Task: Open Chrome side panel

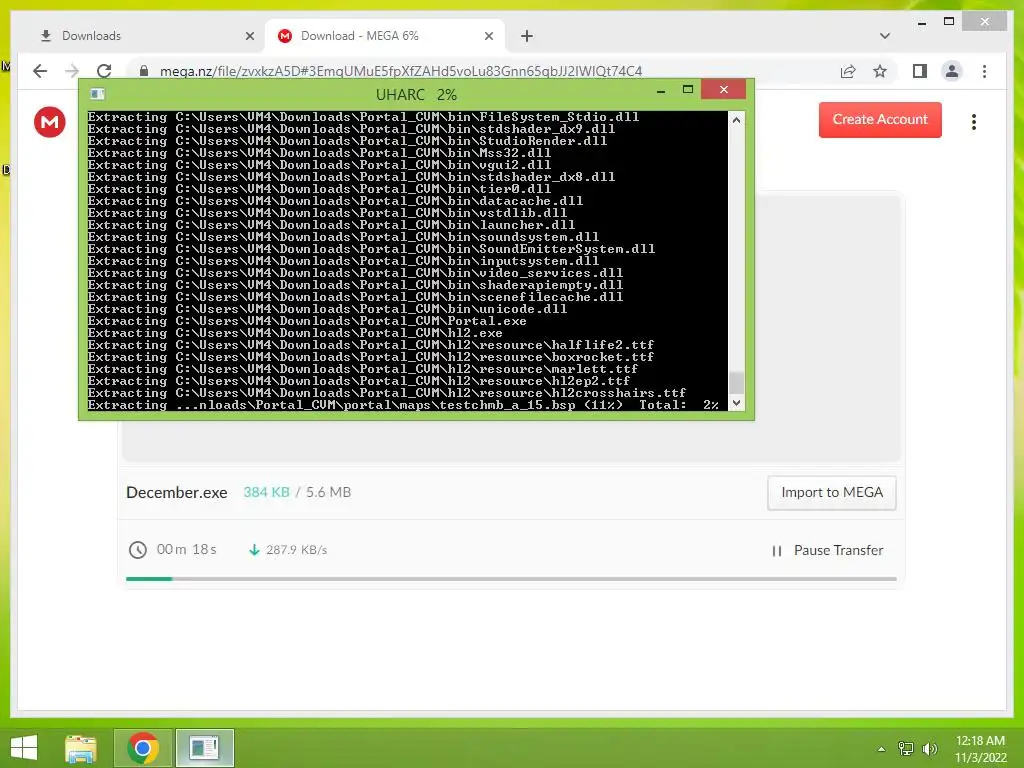Action: pos(920,71)
